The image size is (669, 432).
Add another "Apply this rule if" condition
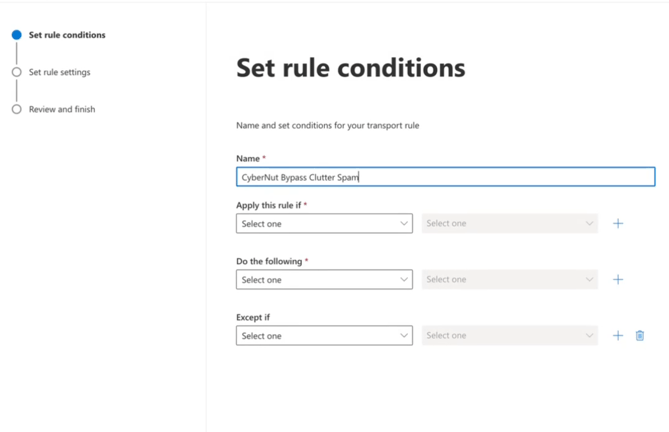[618, 224]
